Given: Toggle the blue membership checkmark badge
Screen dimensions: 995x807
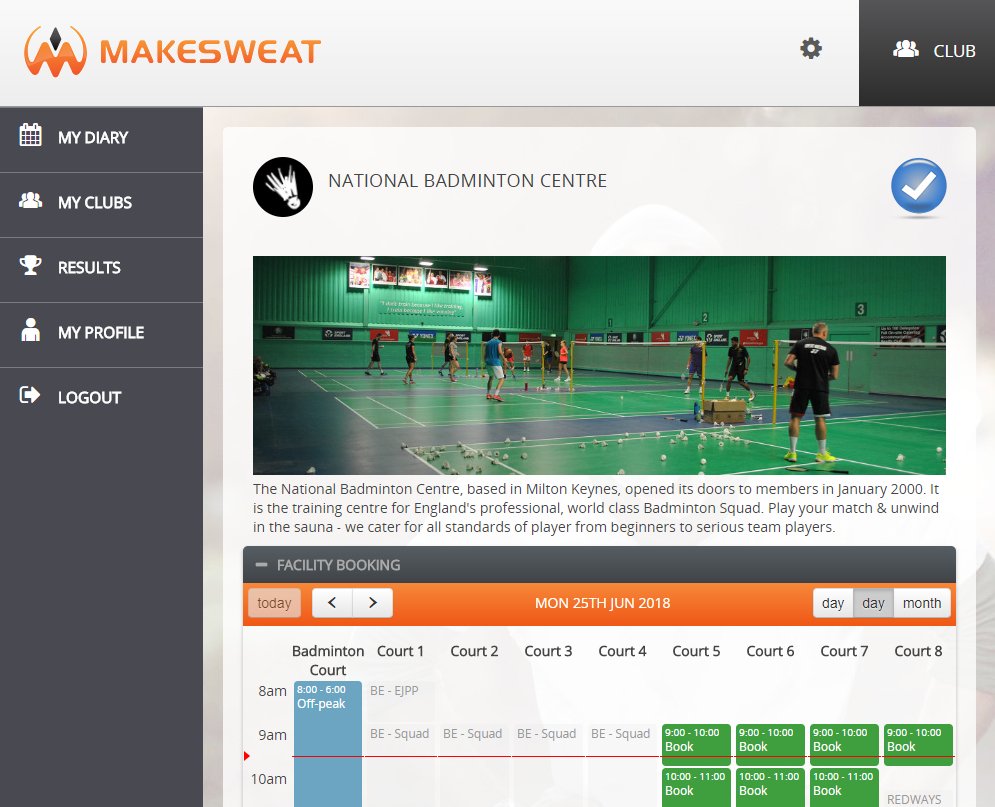Looking at the screenshot, I should pos(918,186).
